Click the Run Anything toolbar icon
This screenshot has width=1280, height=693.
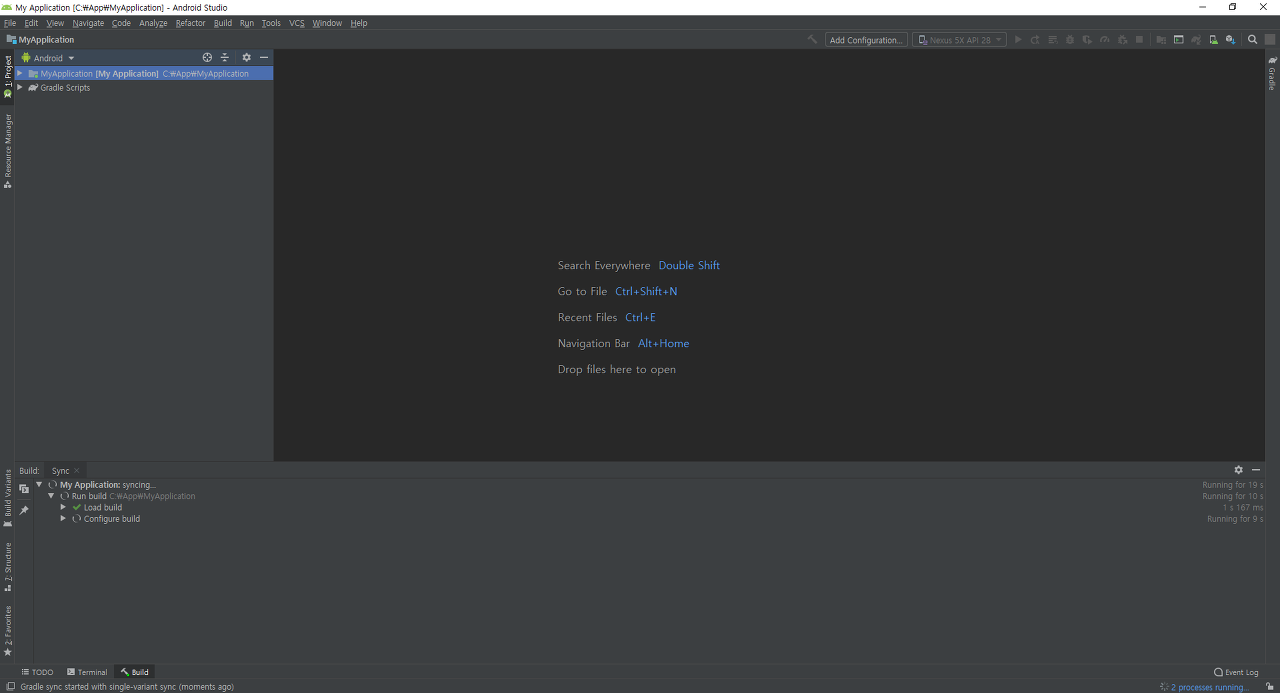(1179, 40)
